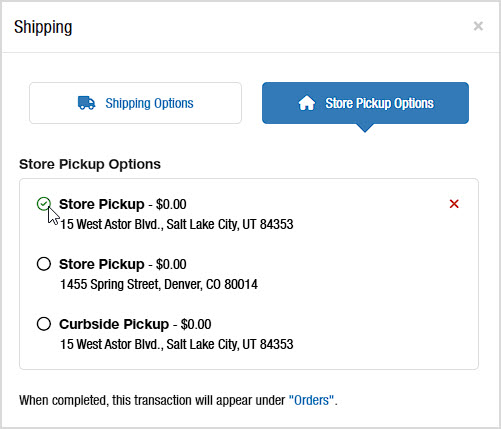Screen dimensions: 501x429
Task: Click the Store Pickup label above the Denver address
Action: (x=102, y=264)
